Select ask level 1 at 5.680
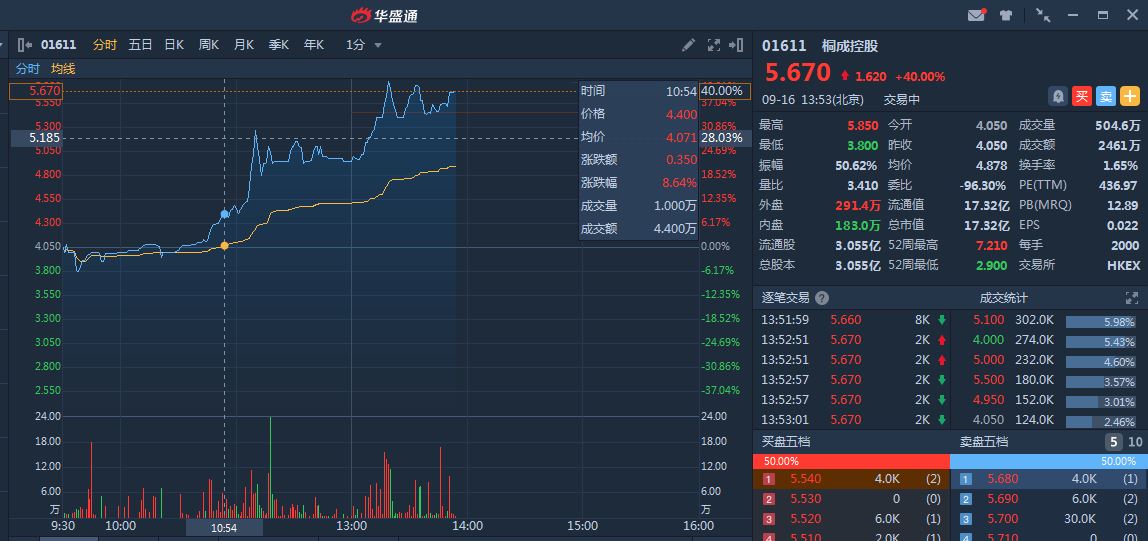The height and width of the screenshot is (541, 1148). (1049, 479)
